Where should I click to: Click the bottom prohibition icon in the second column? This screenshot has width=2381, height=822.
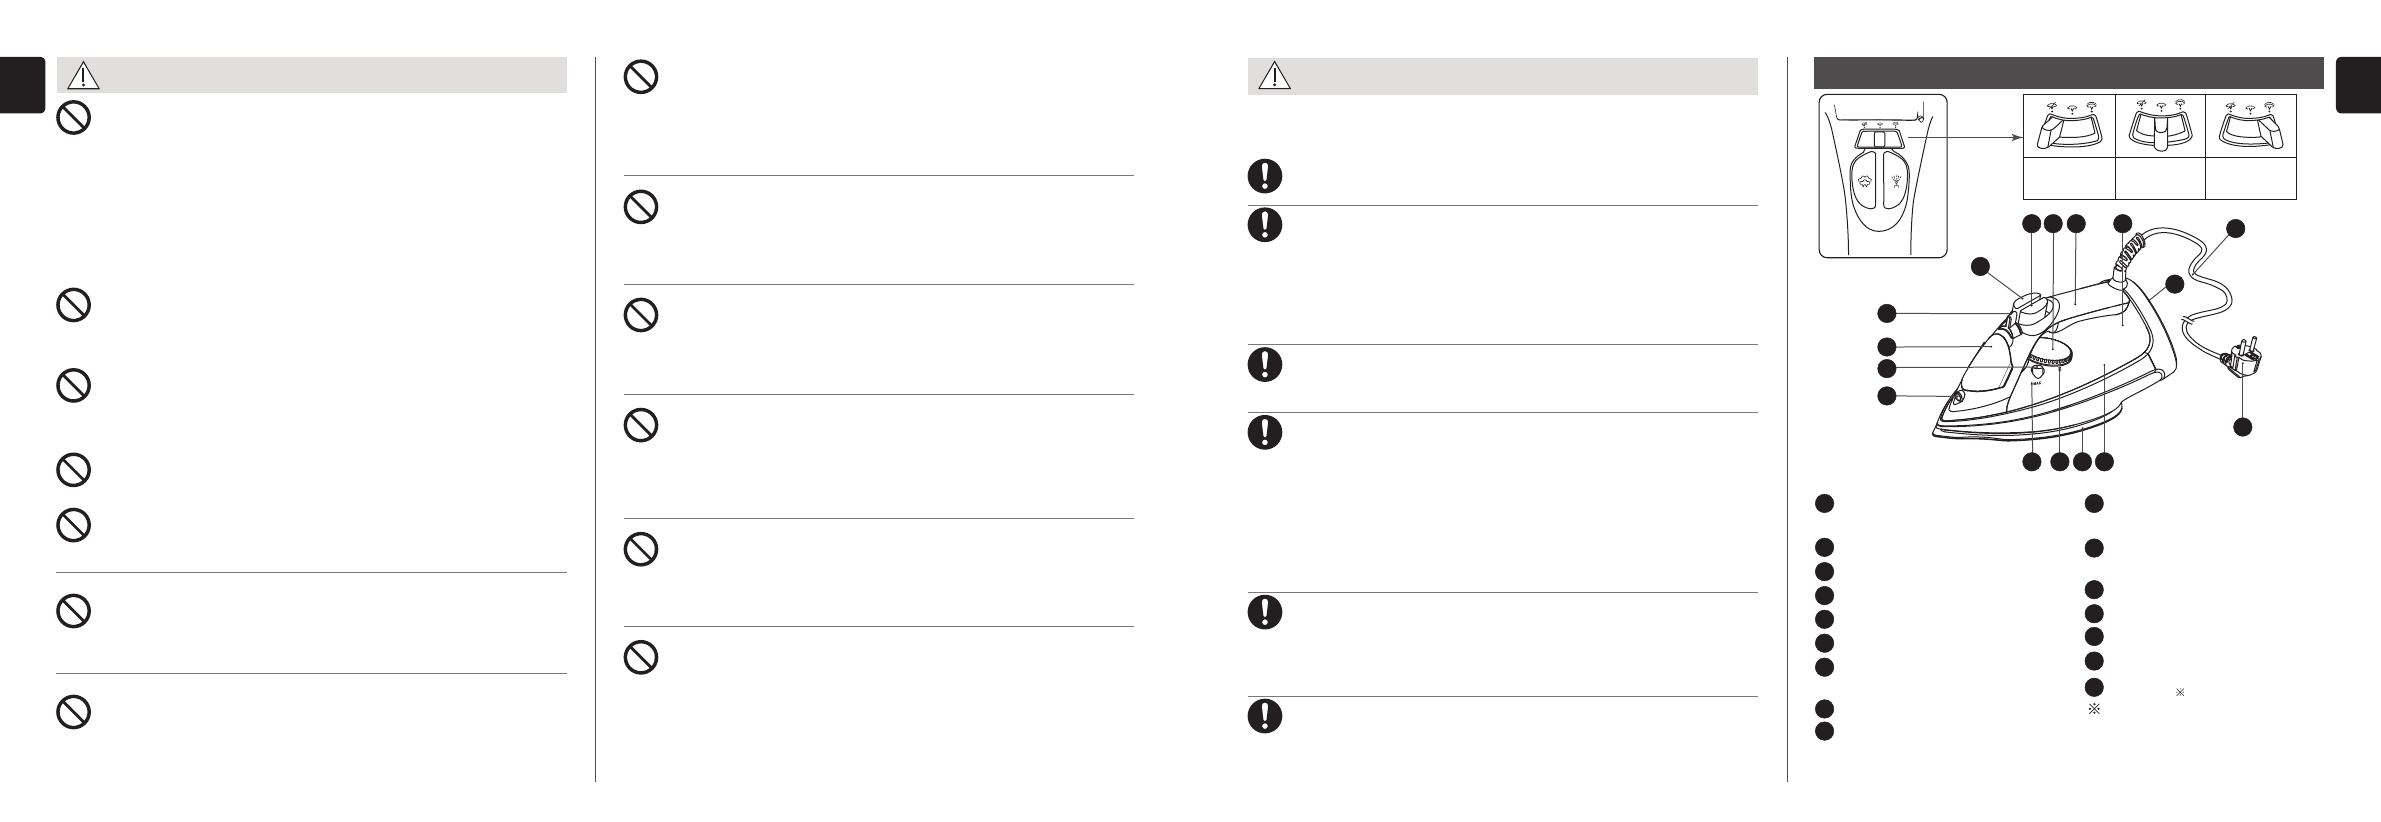pos(641,657)
